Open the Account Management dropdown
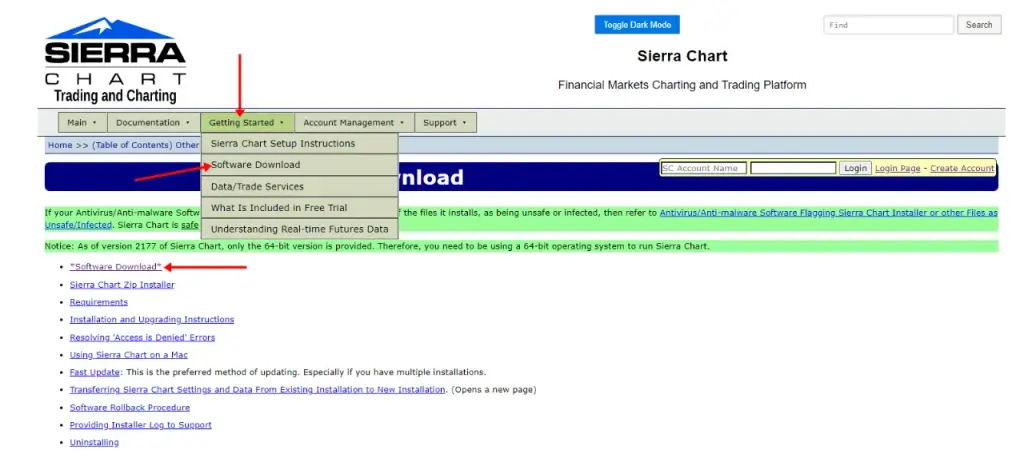The width and height of the screenshot is (1024, 470). coord(354,123)
